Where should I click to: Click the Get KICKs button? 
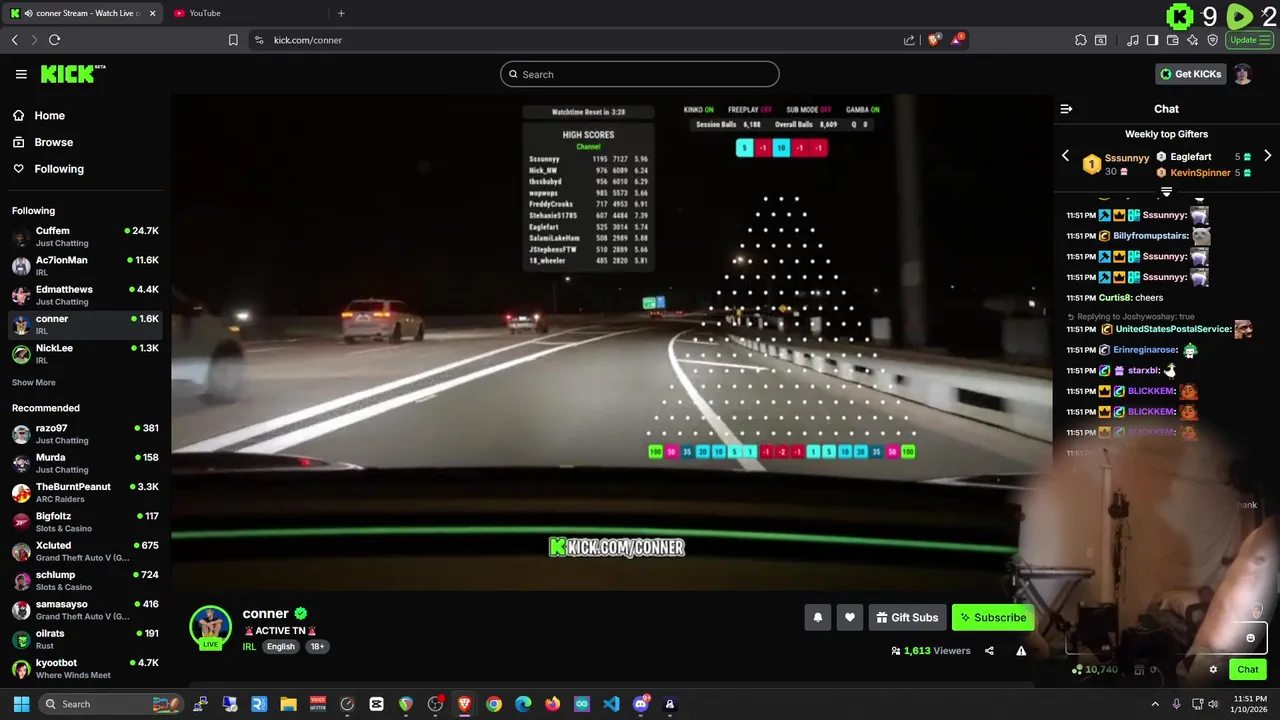[x=1190, y=74]
